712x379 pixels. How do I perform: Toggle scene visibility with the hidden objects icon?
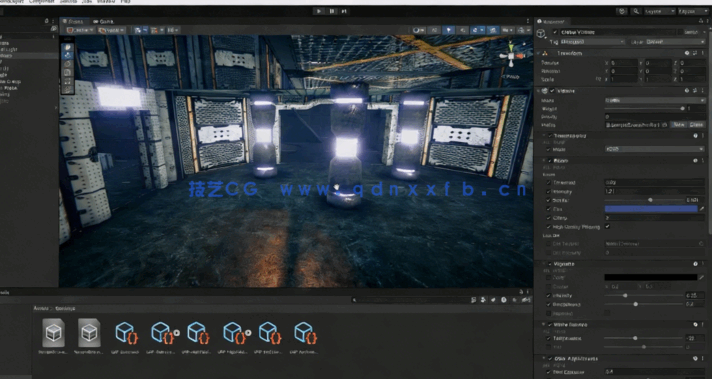(x=494, y=30)
